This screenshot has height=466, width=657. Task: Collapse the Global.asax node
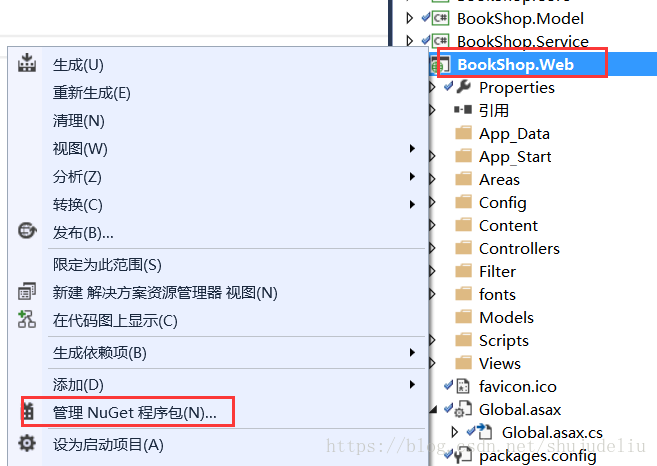(x=433, y=409)
